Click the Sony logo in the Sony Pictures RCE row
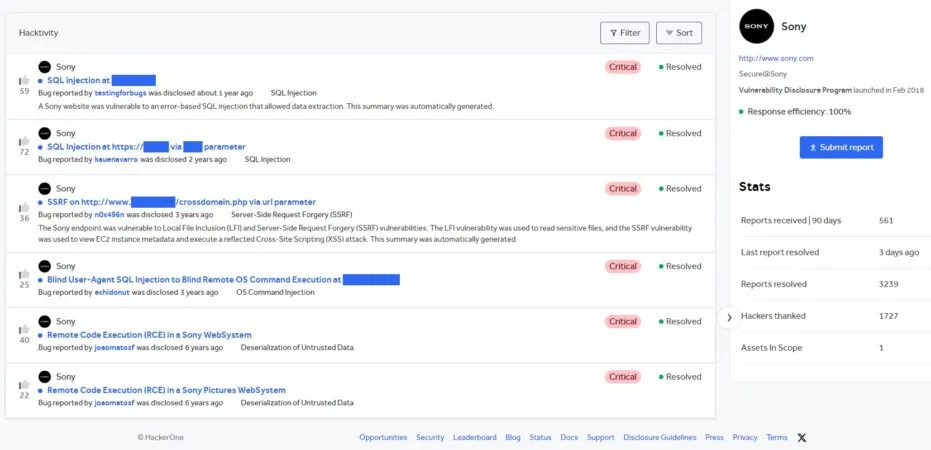 [45, 377]
